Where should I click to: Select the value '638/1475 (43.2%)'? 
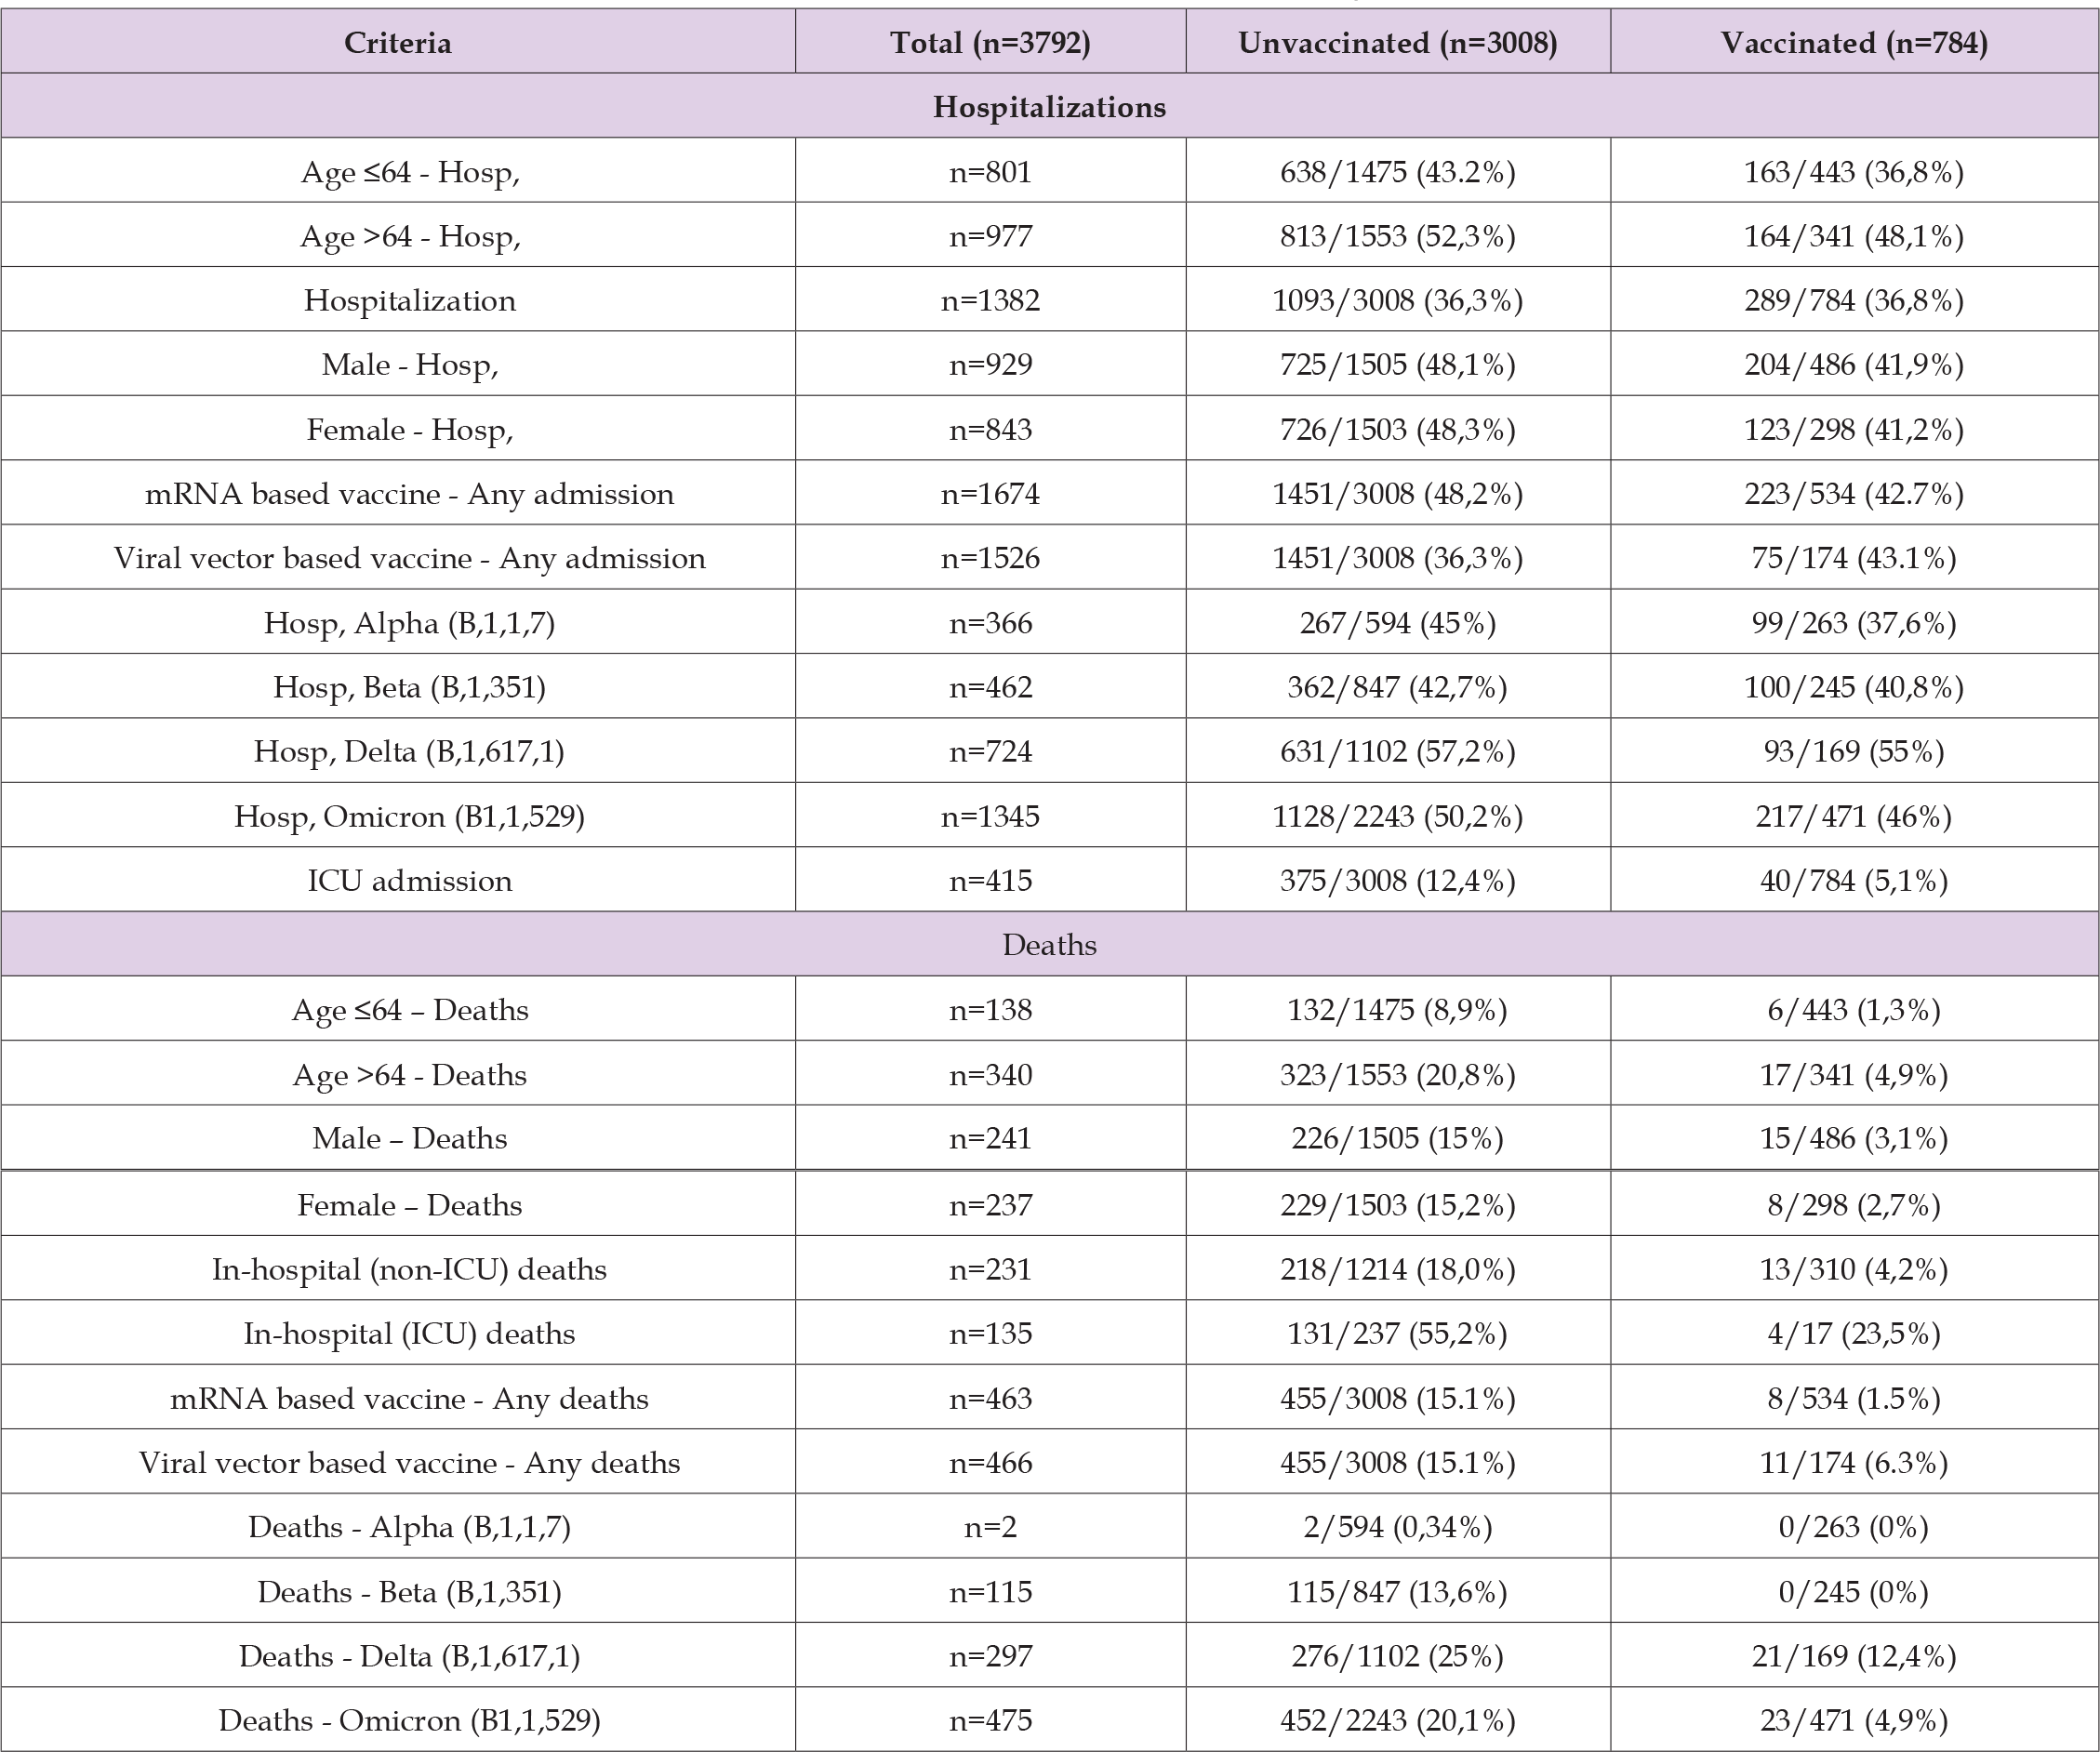(1398, 172)
